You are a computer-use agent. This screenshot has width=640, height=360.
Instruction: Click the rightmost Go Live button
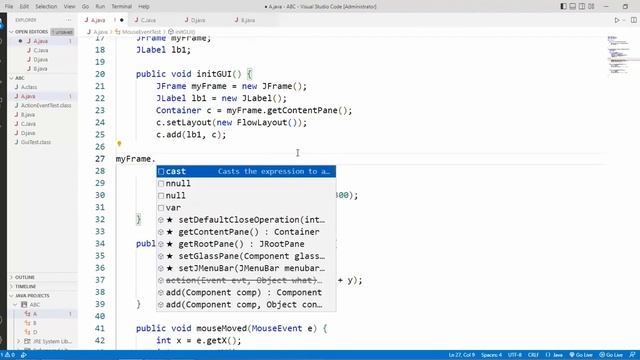pyautogui.click(x=611, y=355)
